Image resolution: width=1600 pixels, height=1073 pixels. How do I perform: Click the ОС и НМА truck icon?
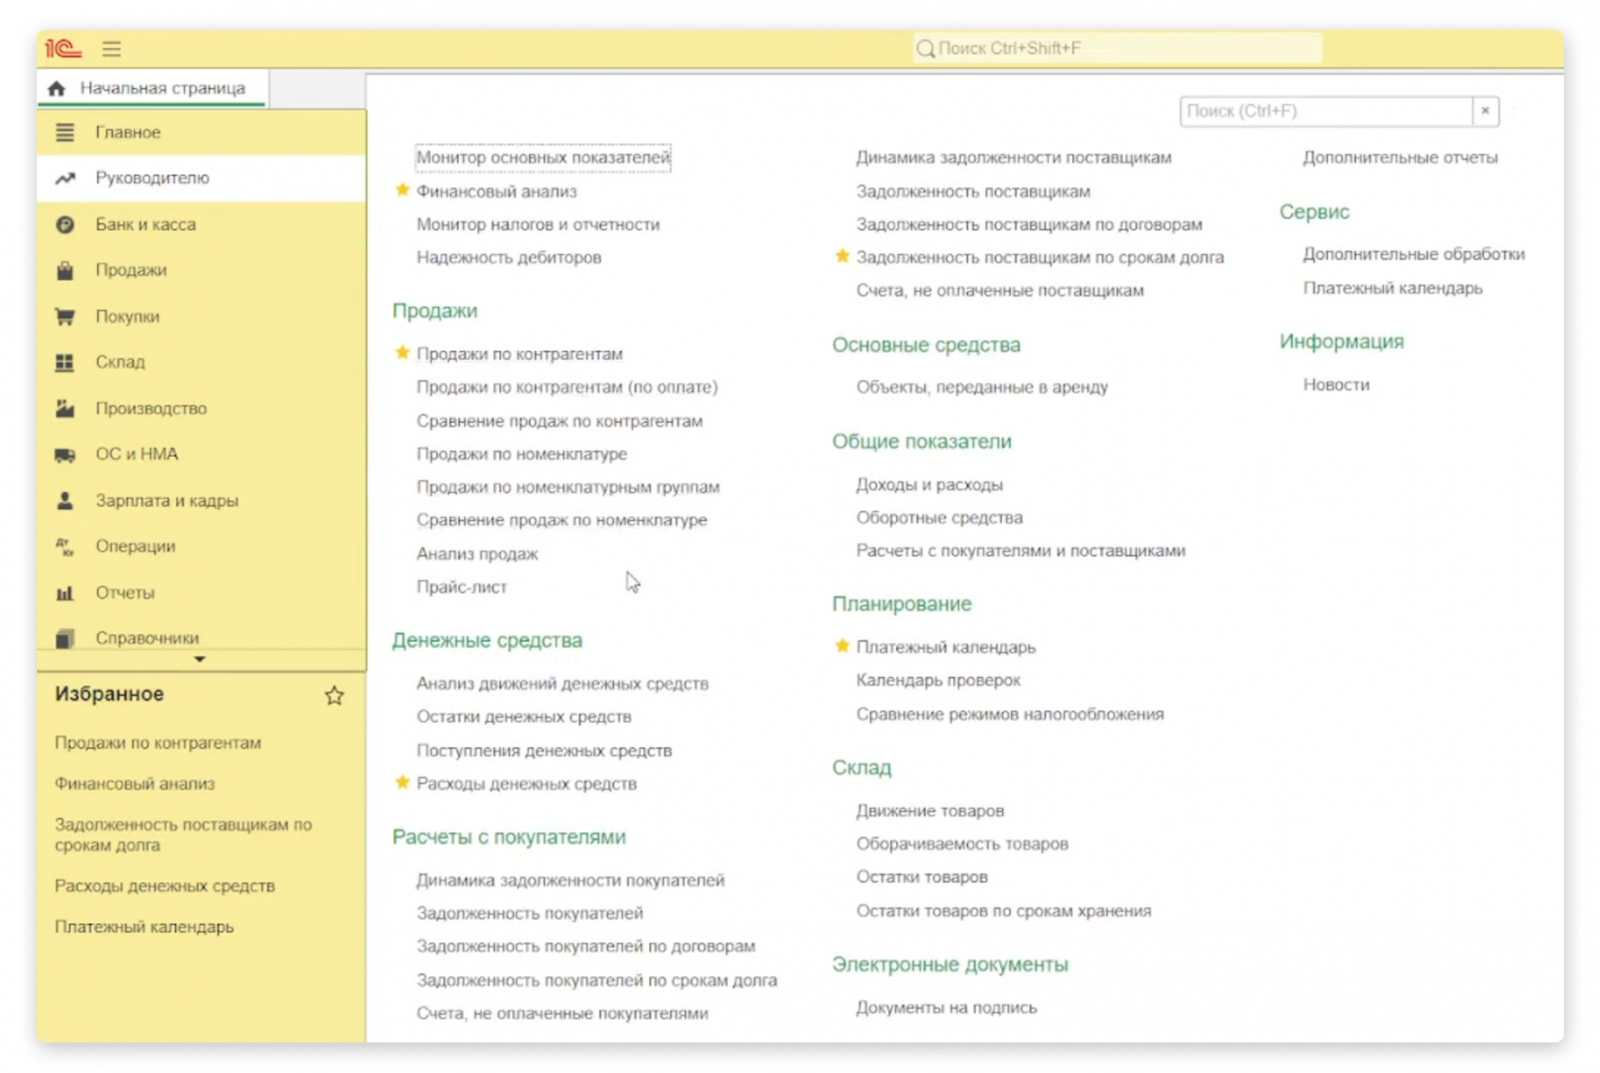tap(65, 455)
